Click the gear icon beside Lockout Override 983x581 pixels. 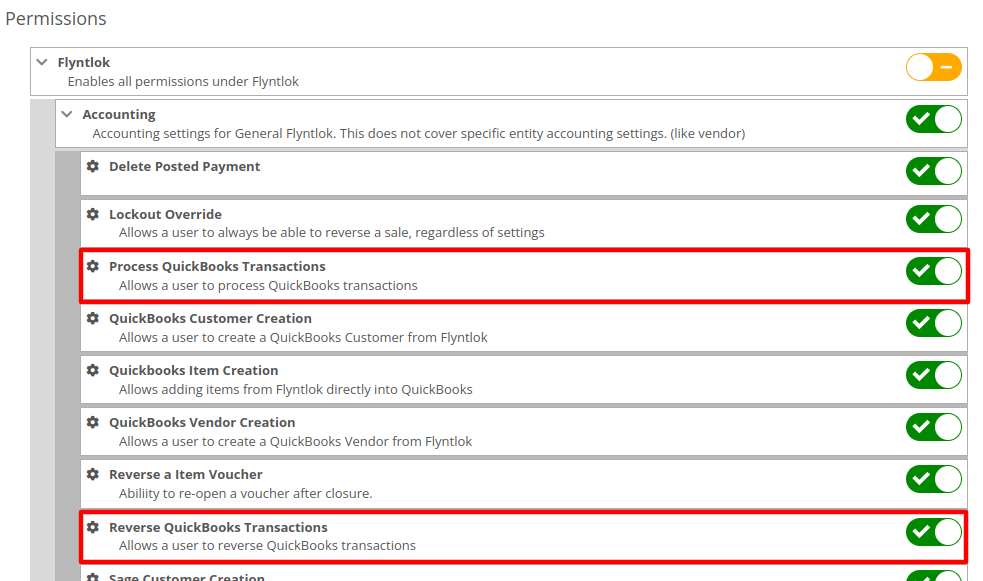point(93,214)
